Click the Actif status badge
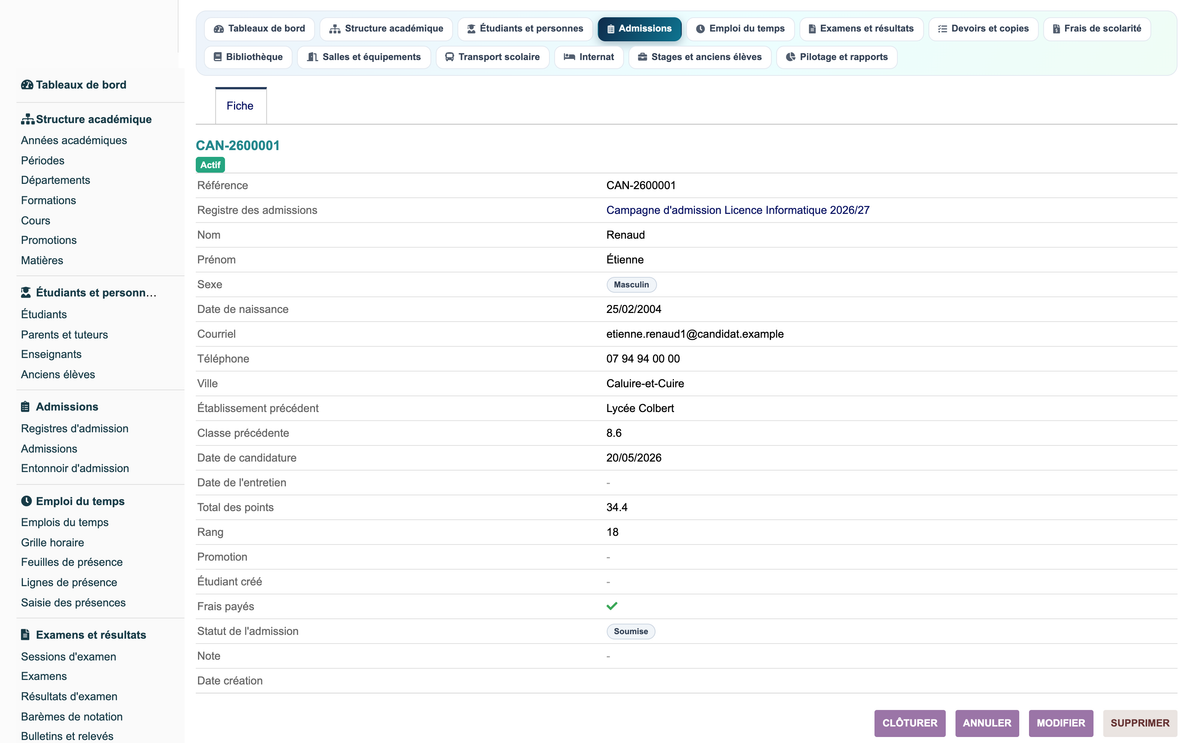Viewport: 1200px width, 743px height. click(210, 165)
